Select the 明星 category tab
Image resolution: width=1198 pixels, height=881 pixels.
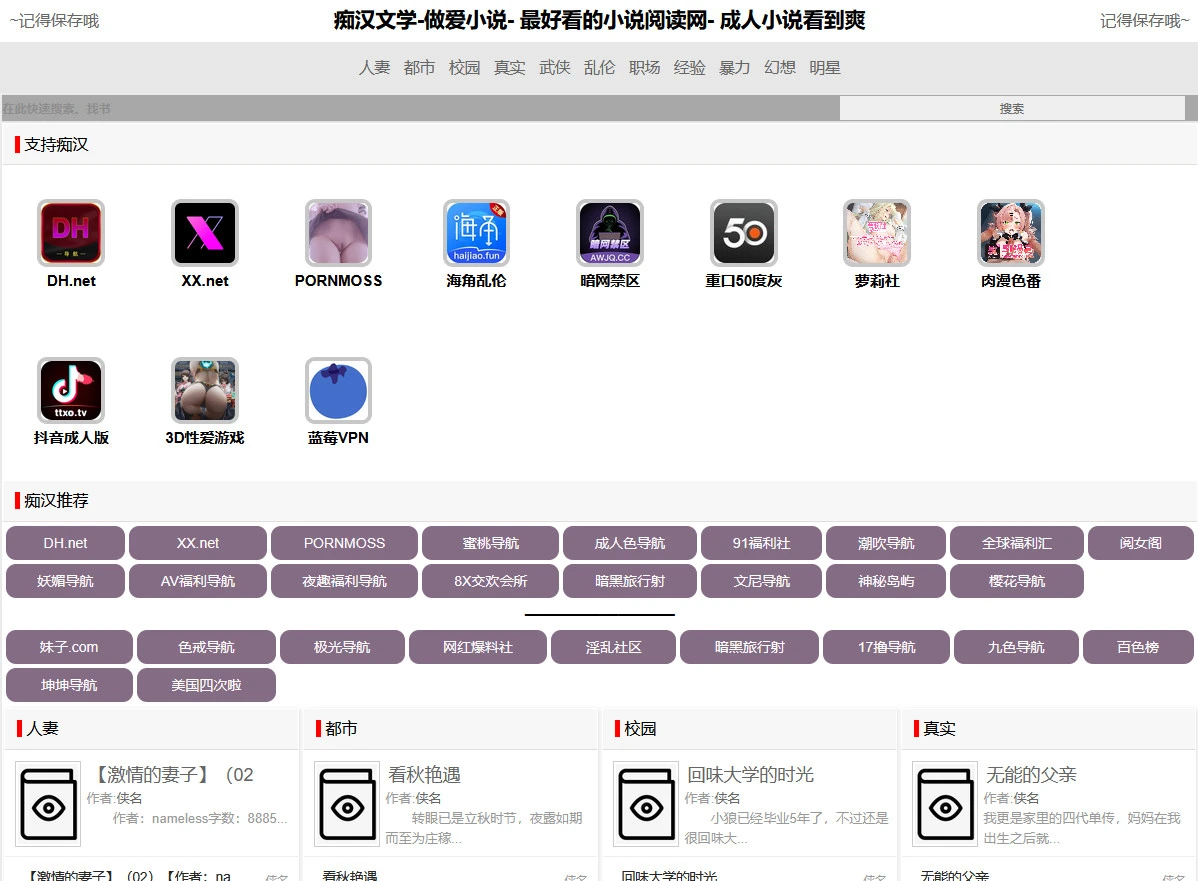(x=824, y=67)
